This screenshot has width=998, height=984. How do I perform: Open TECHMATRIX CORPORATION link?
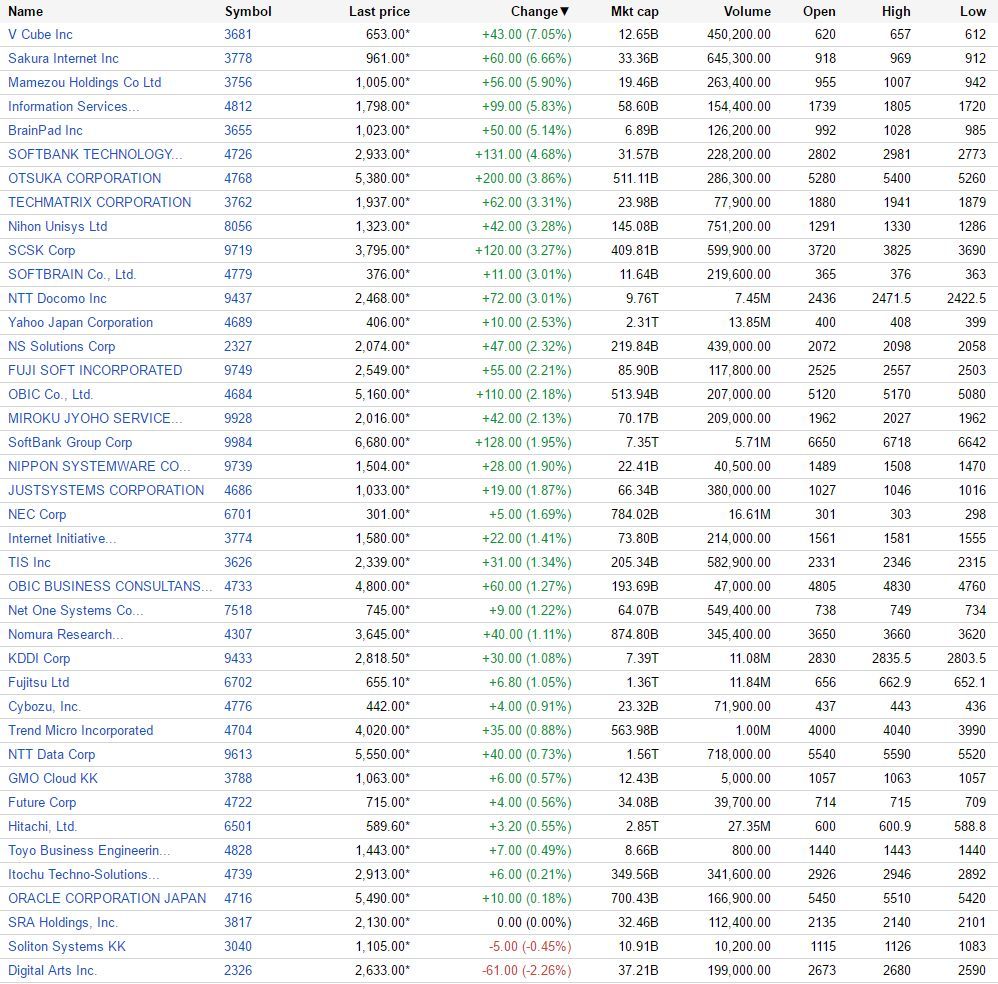pyautogui.click(x=99, y=202)
